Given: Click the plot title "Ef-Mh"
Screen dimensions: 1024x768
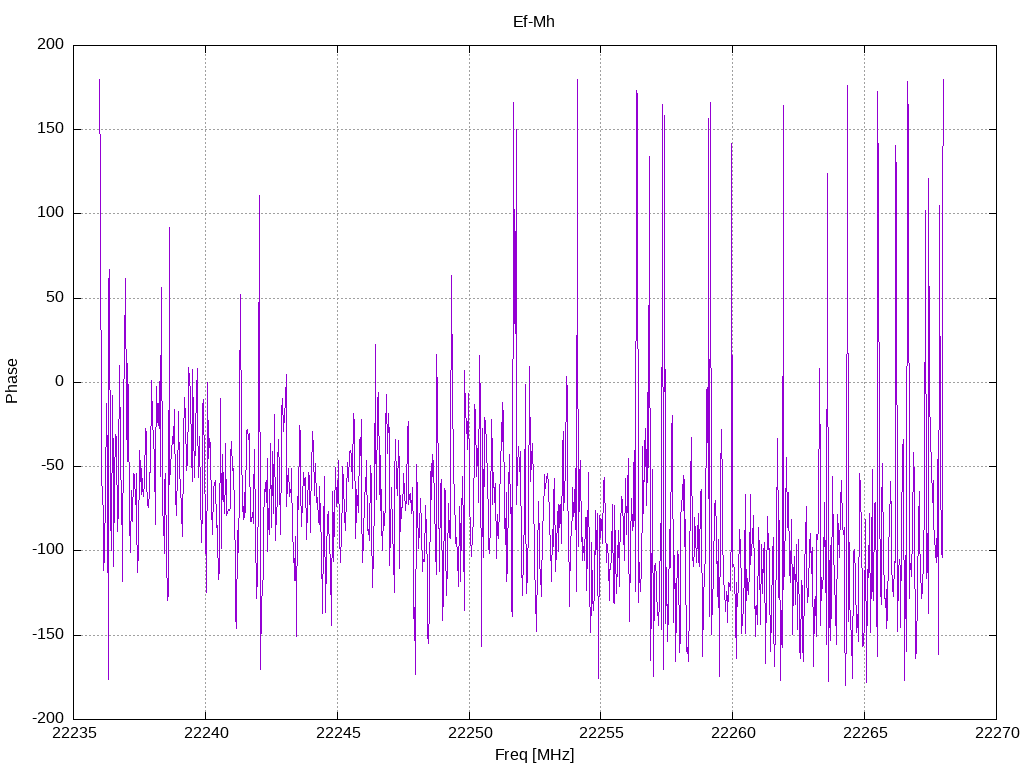Looking at the screenshot, I should (x=534, y=22).
